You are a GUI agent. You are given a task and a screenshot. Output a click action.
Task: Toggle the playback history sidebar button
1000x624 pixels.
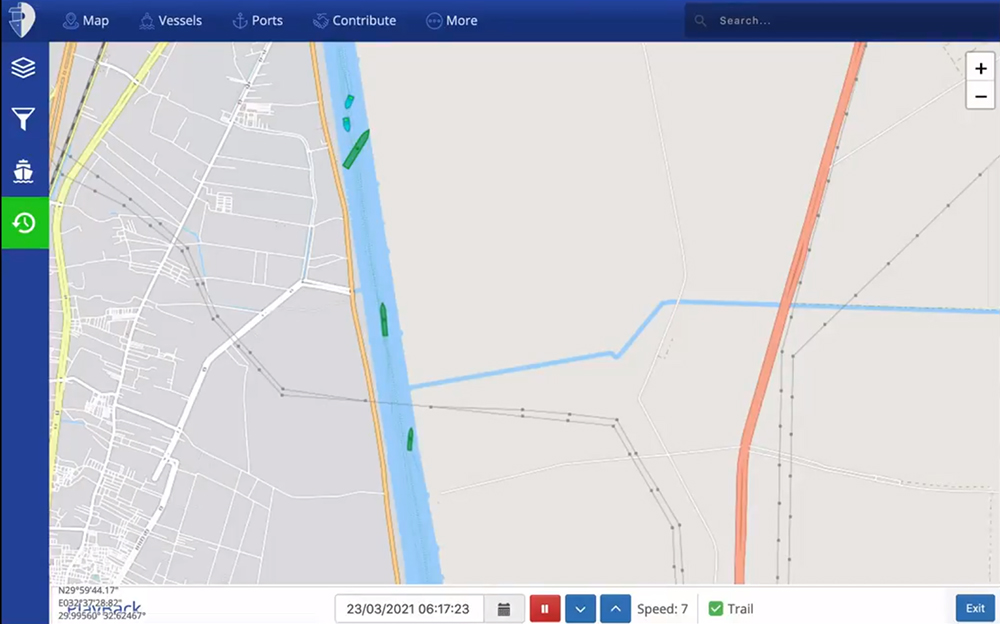[x=24, y=222]
